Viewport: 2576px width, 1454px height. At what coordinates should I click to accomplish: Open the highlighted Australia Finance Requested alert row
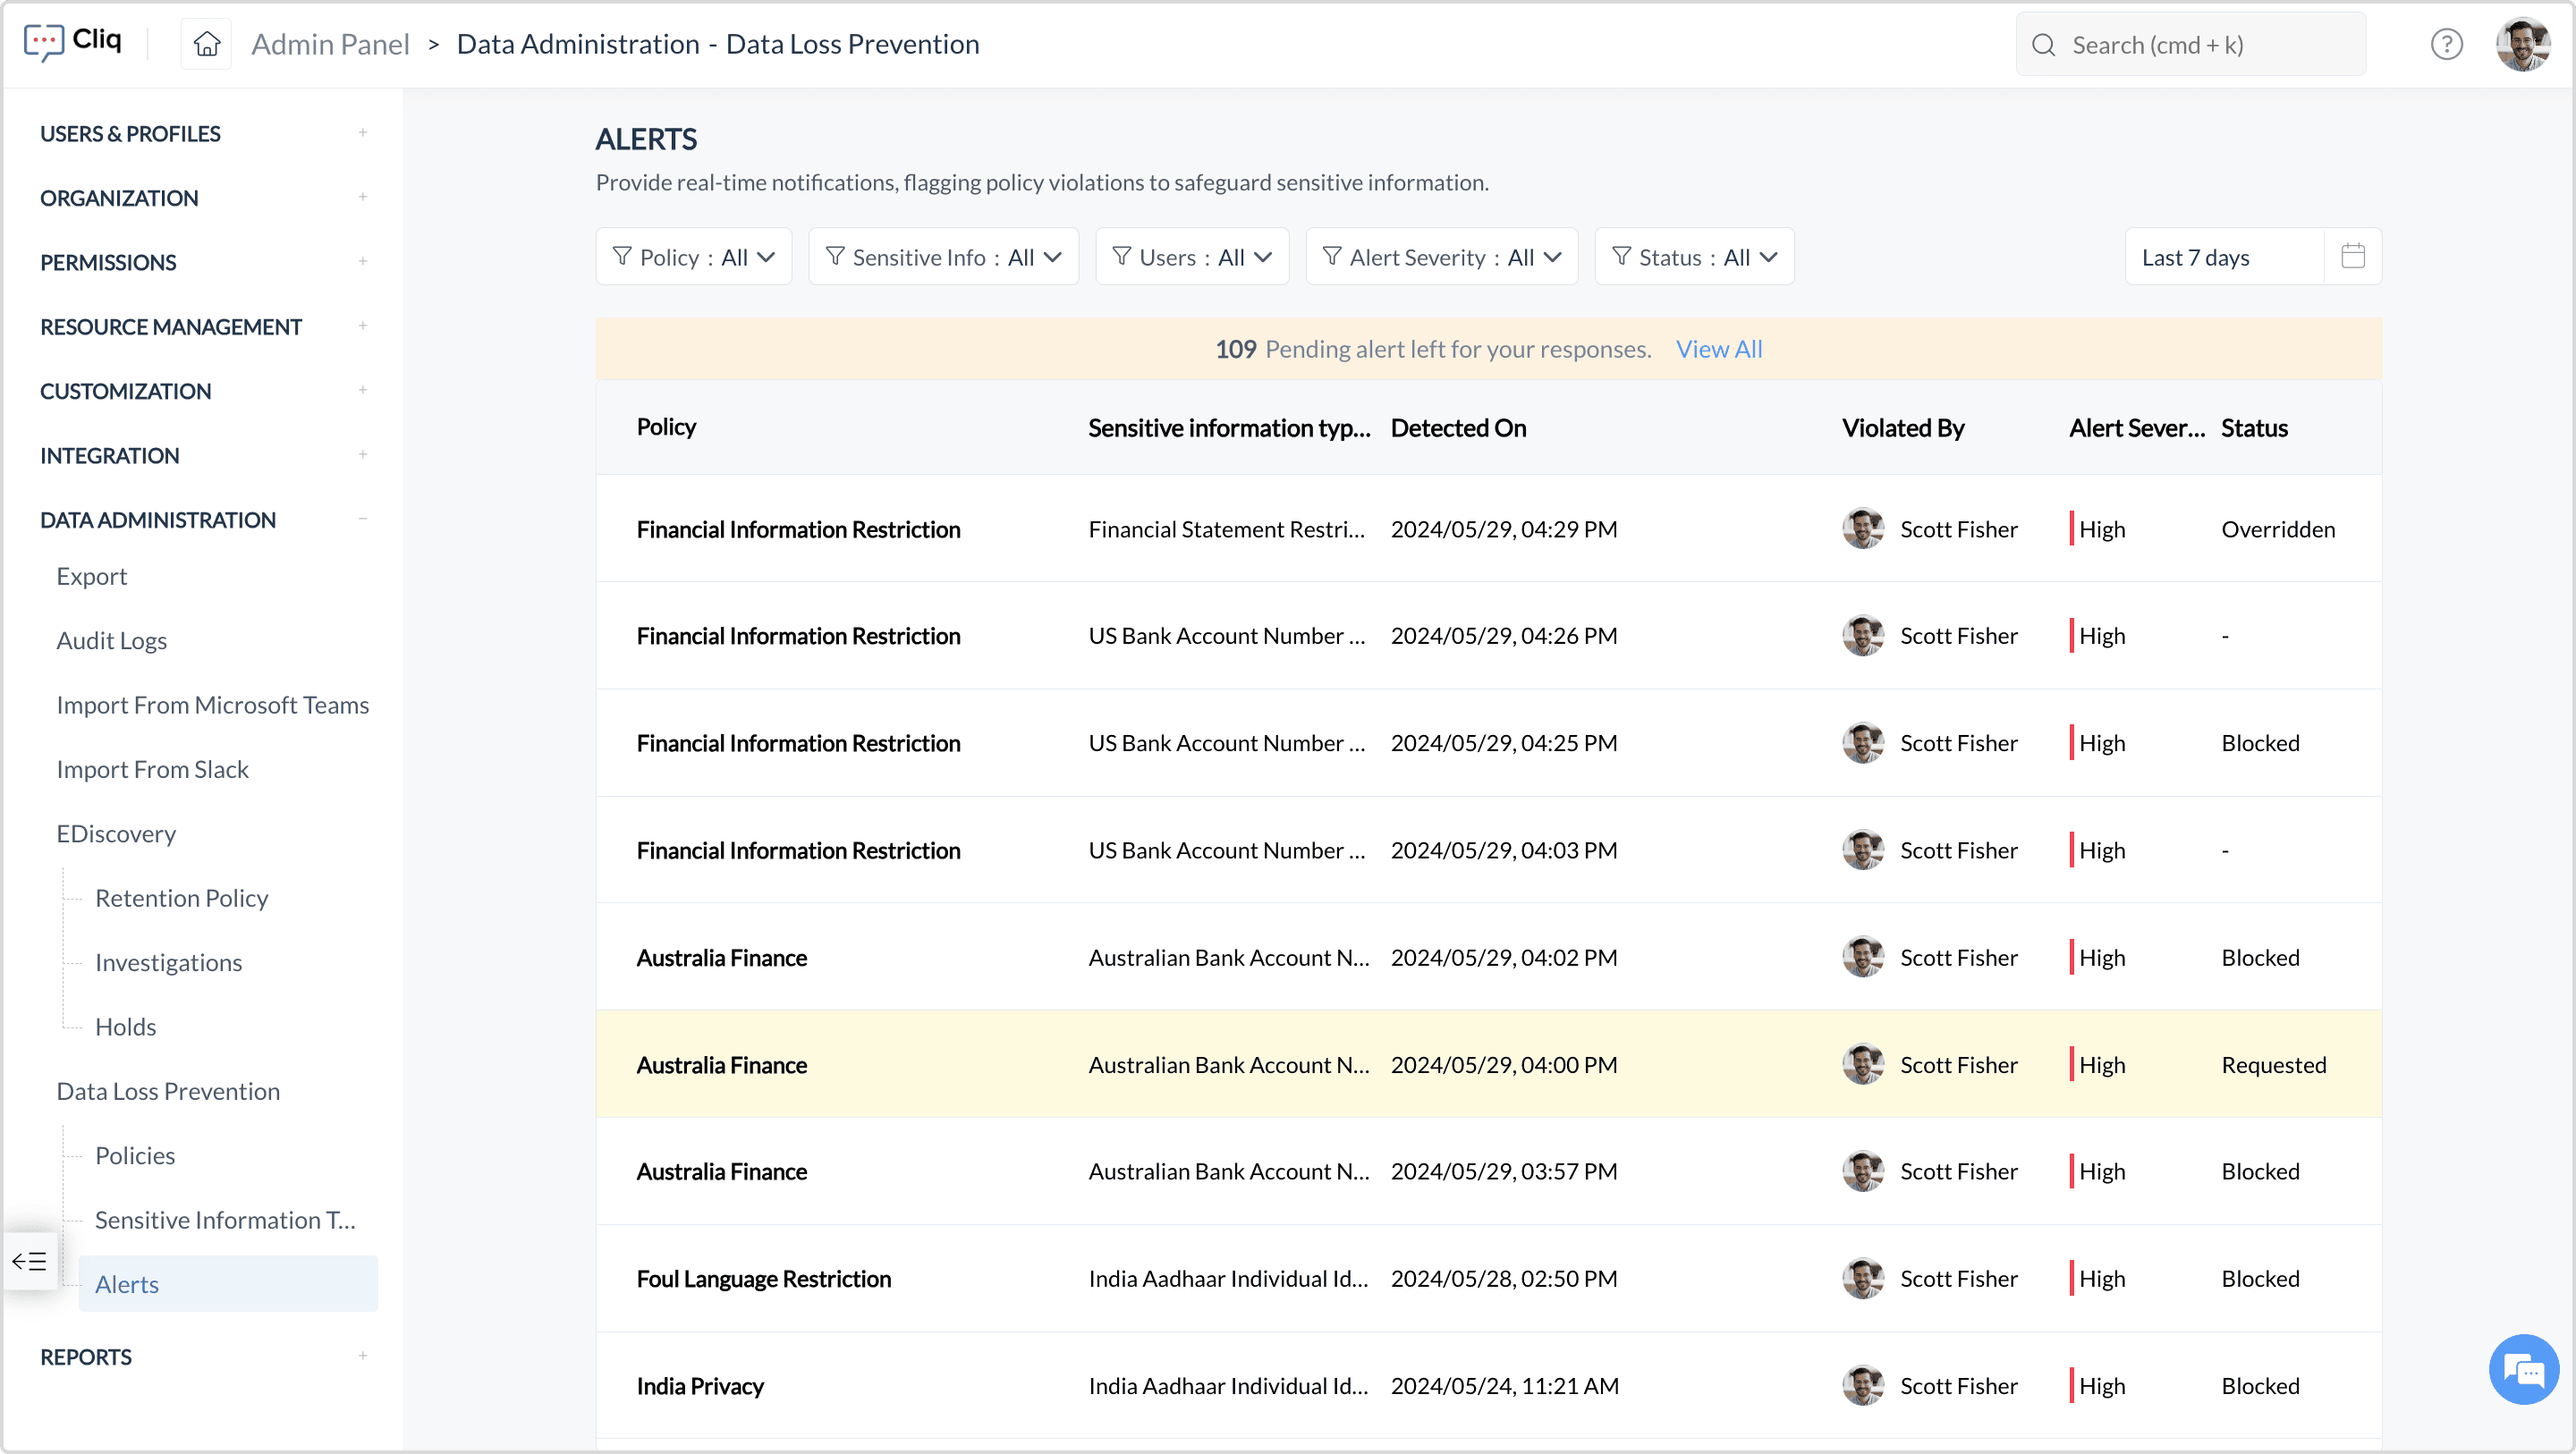[1488, 1064]
